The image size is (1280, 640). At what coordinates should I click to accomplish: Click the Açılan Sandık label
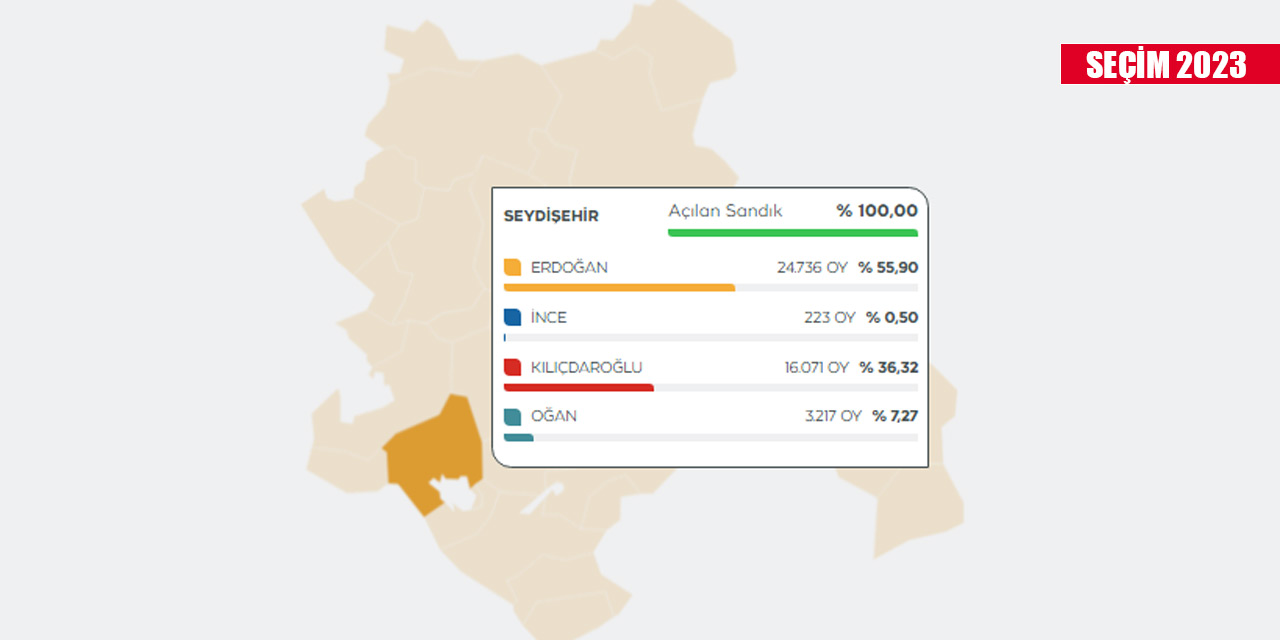(725, 211)
